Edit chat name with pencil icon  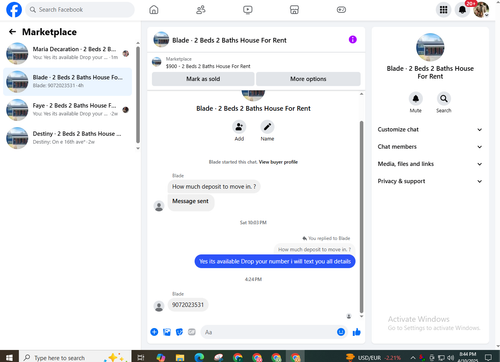tap(267, 127)
